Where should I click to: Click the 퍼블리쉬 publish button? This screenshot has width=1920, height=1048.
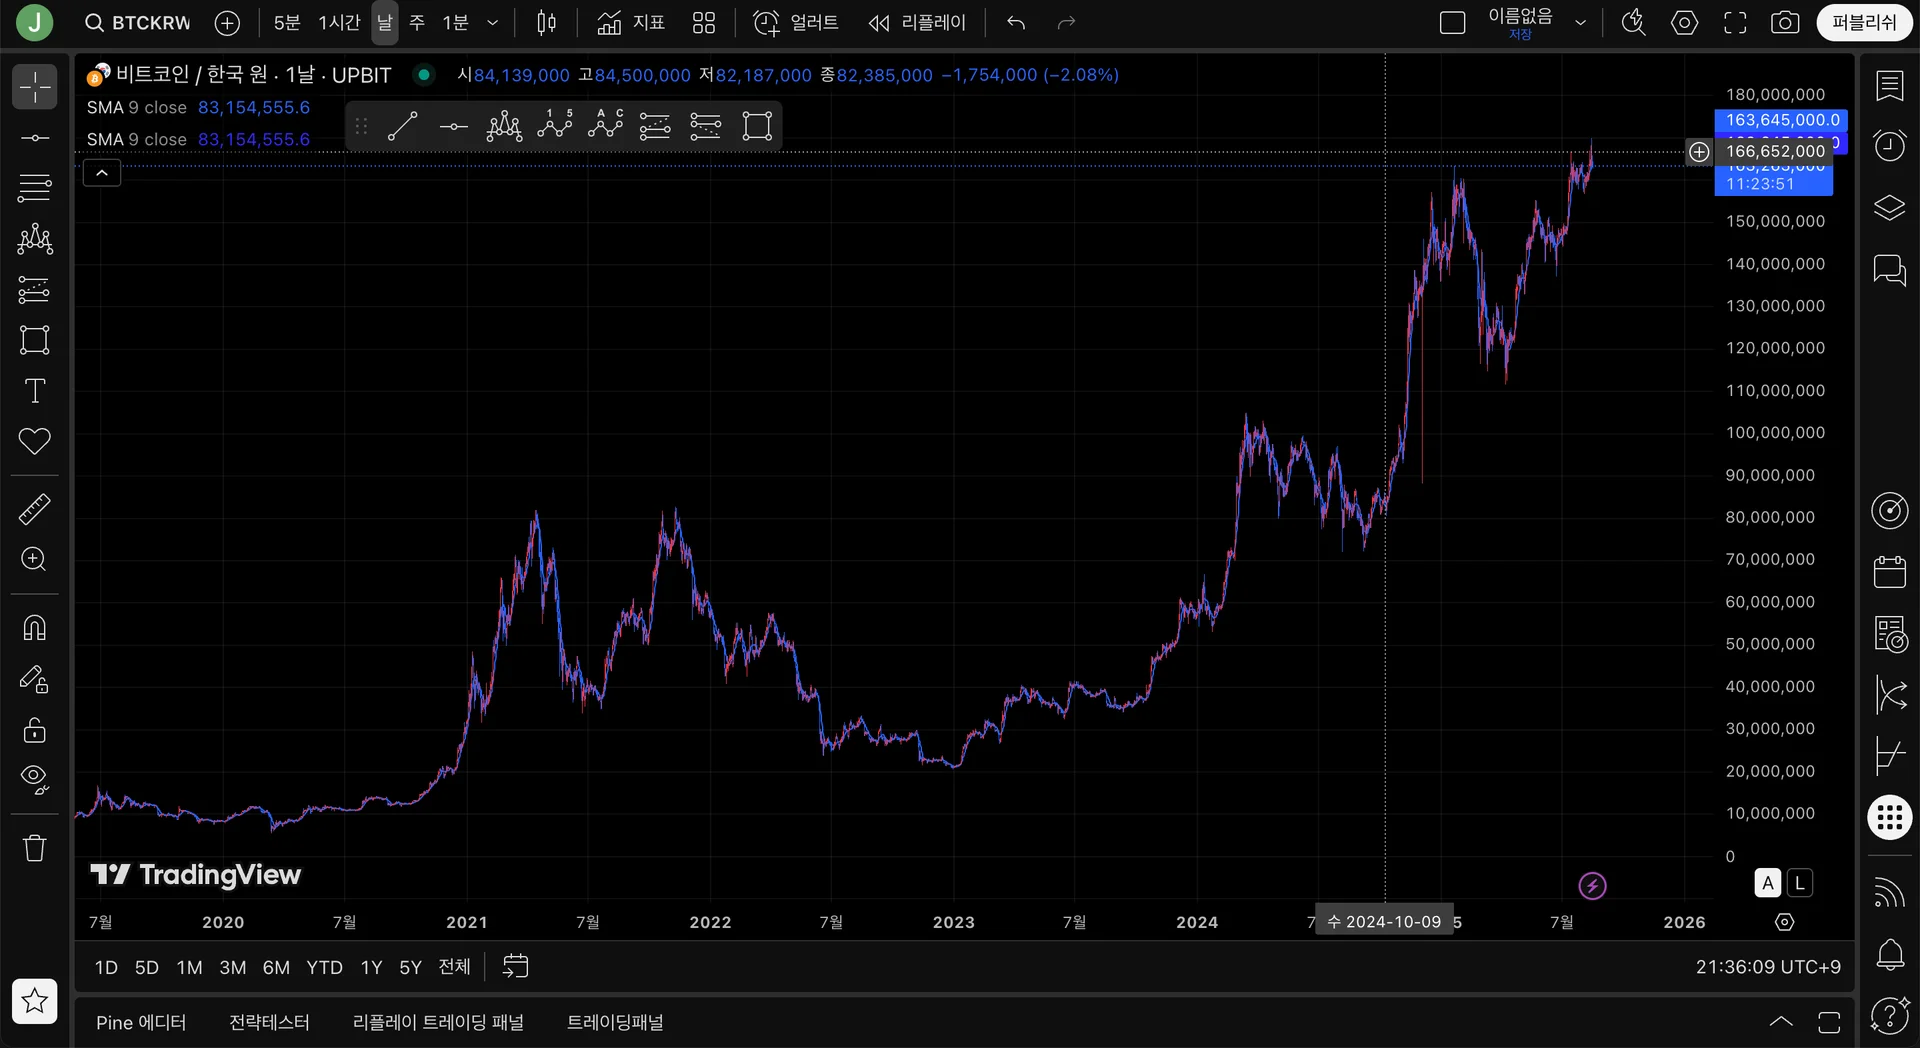pos(1864,23)
